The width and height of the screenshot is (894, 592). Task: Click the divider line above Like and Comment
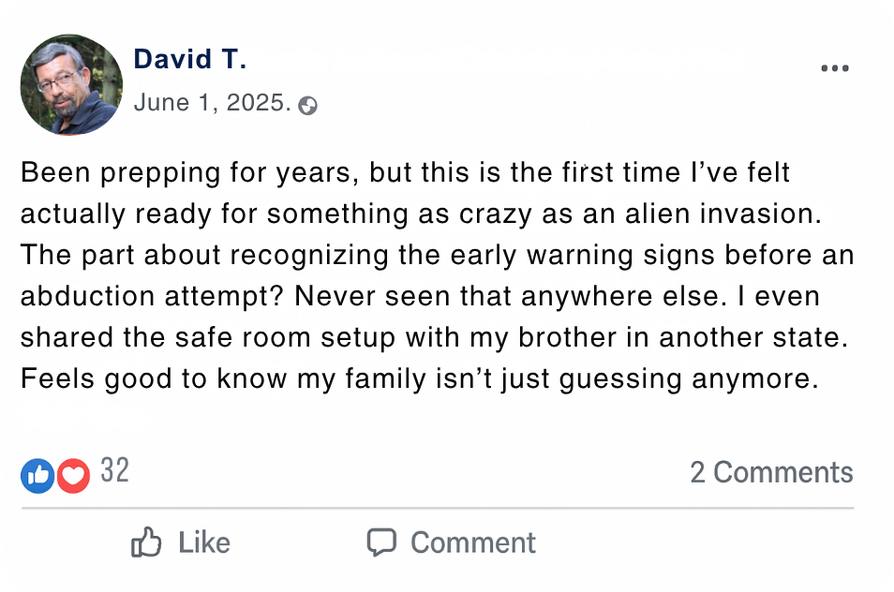pyautogui.click(x=437, y=508)
